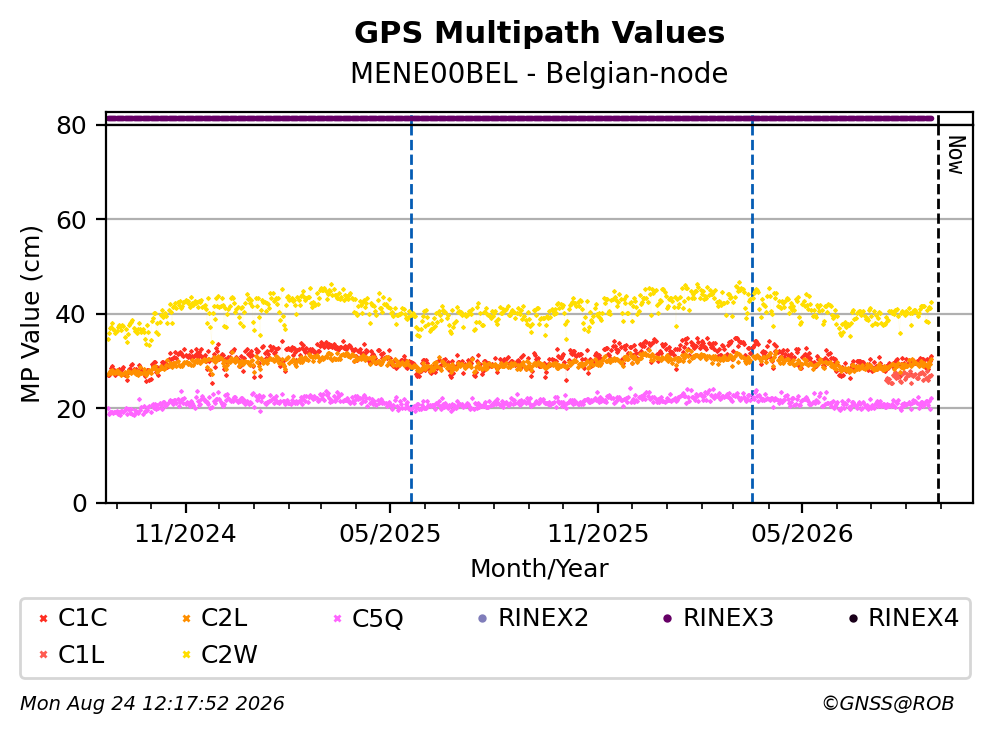The height and width of the screenshot is (734, 993).
Task: Click the RINEX3 purple legend dot
Action: [x=667, y=618]
